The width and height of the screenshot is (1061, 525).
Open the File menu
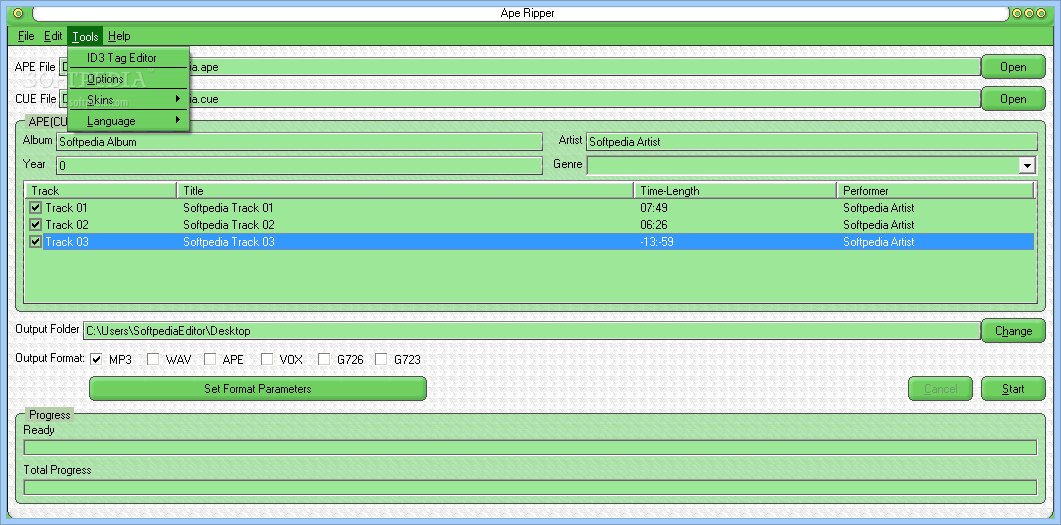(26, 36)
